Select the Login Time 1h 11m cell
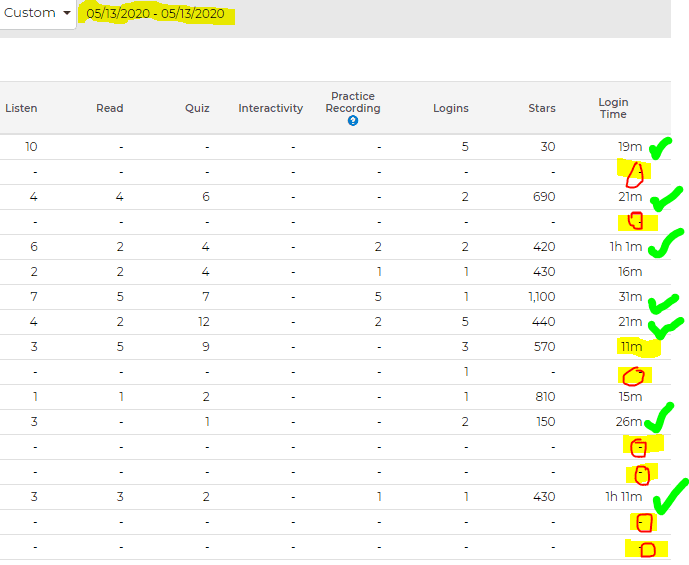689x565 pixels. tap(624, 497)
